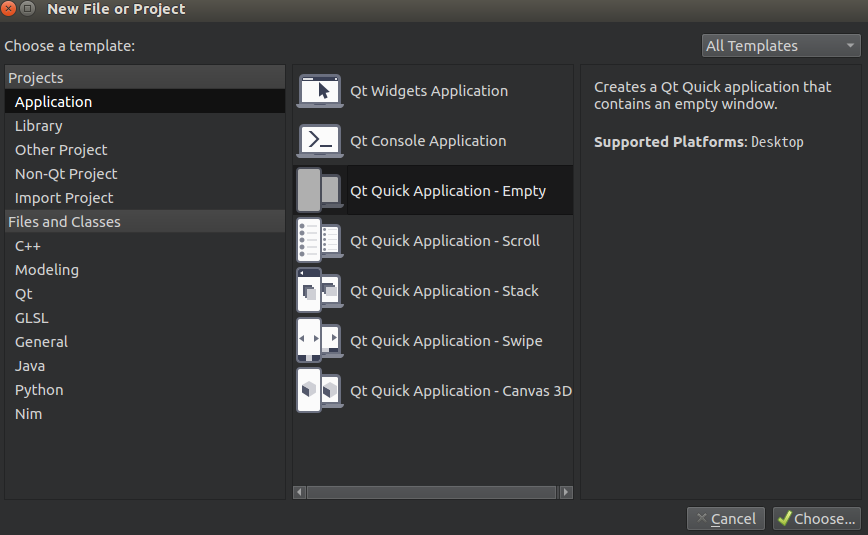Select Qt Widgets Application template text
This screenshot has width=868, height=535.
click(x=429, y=91)
